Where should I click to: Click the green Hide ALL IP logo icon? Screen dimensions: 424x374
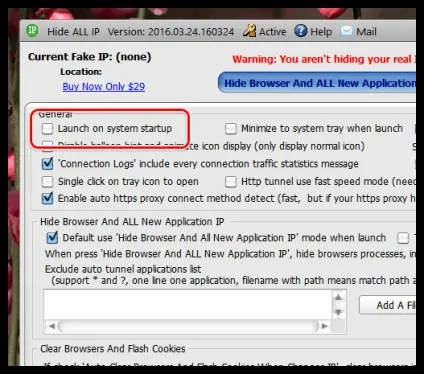32,31
